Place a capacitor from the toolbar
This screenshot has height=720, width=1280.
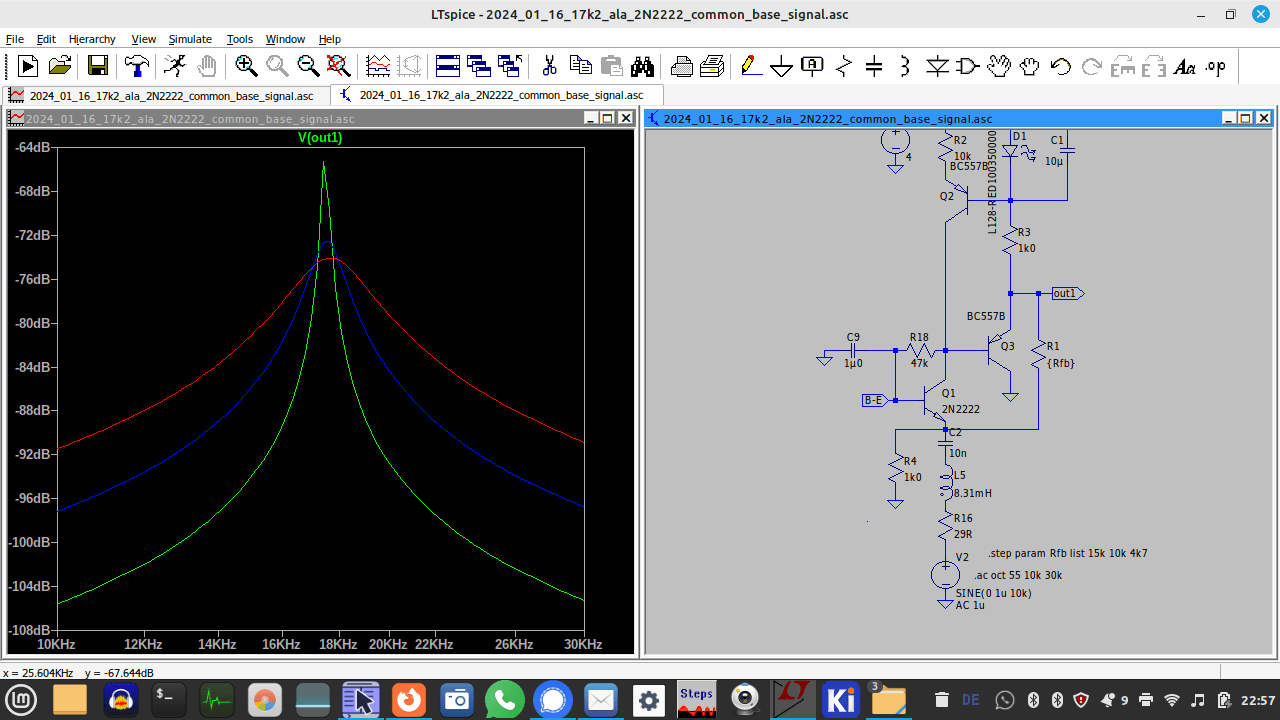coord(875,66)
